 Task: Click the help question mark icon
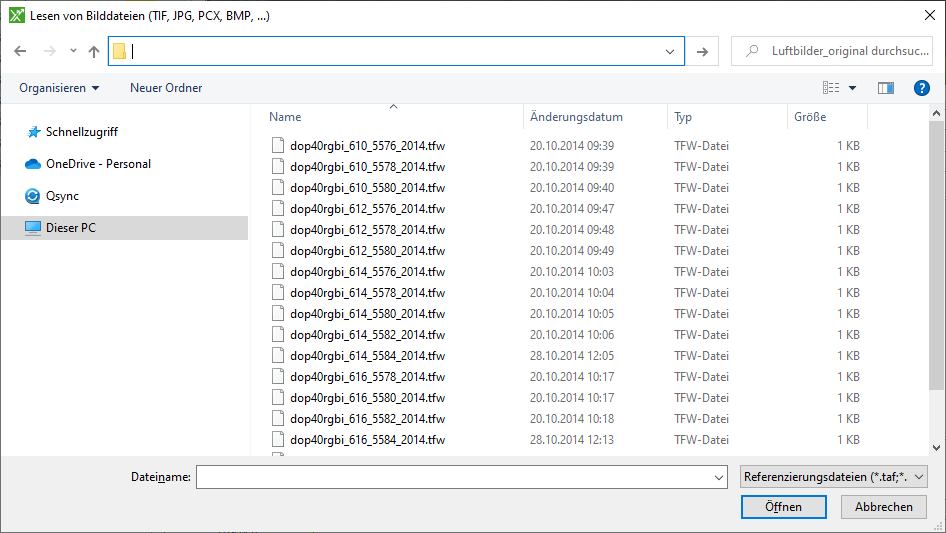pos(922,88)
